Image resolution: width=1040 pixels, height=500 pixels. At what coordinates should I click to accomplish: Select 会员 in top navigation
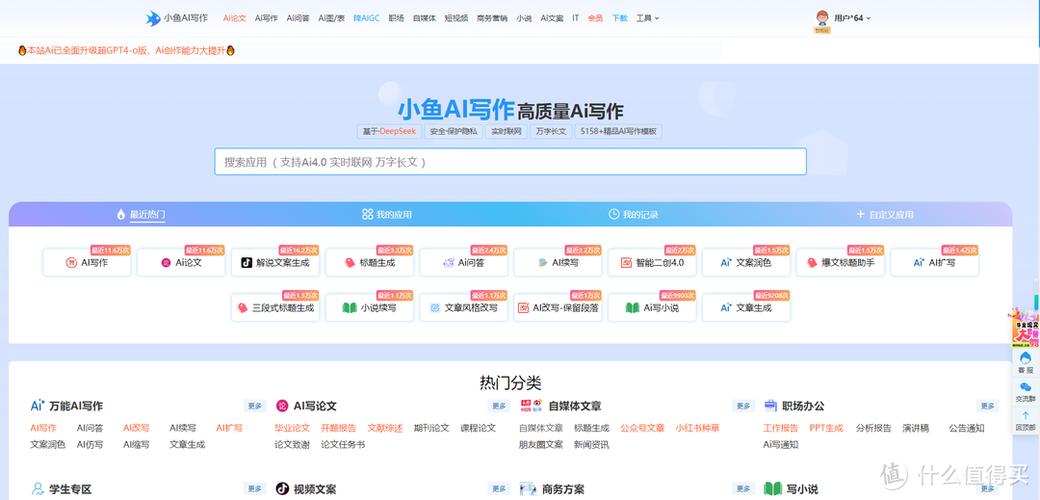click(595, 19)
